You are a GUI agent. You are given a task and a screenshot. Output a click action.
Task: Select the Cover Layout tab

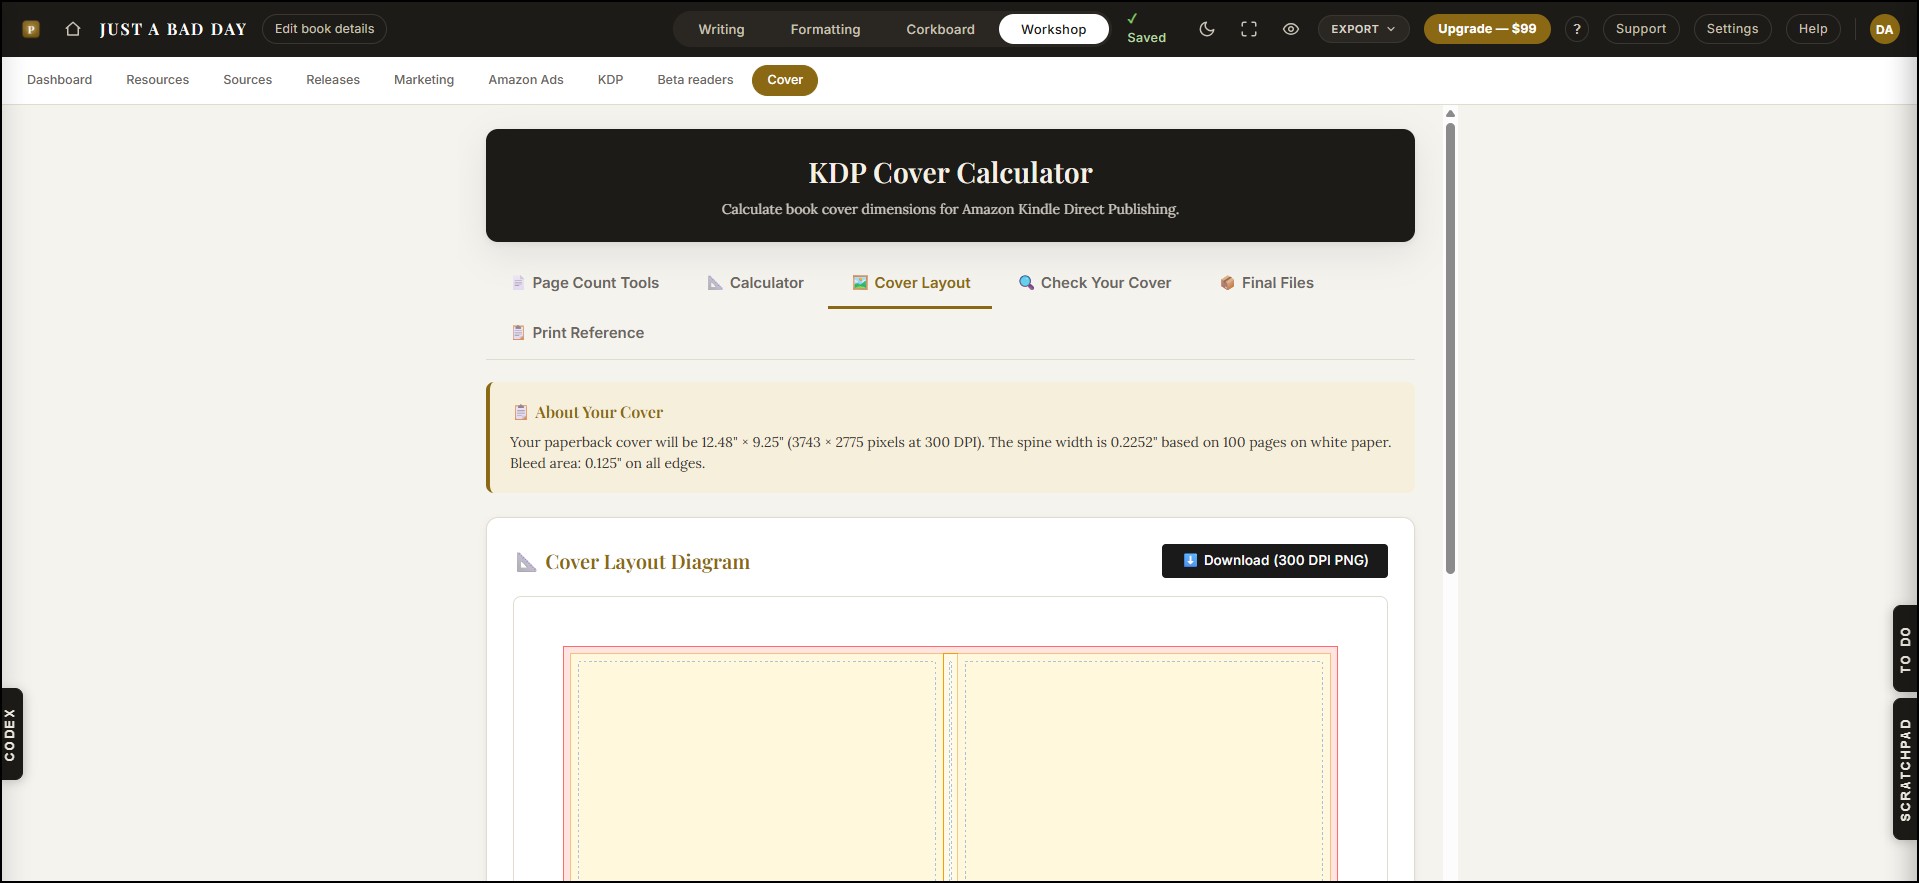coord(910,283)
